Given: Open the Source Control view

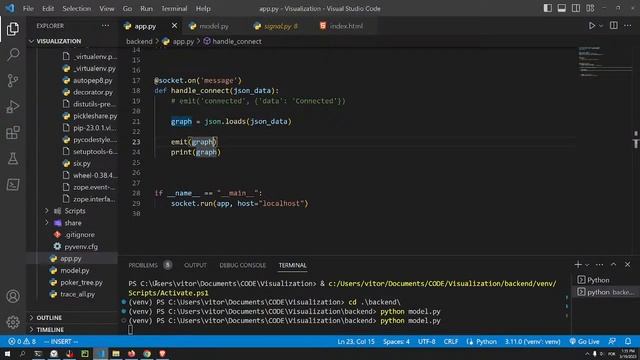Looking at the screenshot, I should (13, 80).
